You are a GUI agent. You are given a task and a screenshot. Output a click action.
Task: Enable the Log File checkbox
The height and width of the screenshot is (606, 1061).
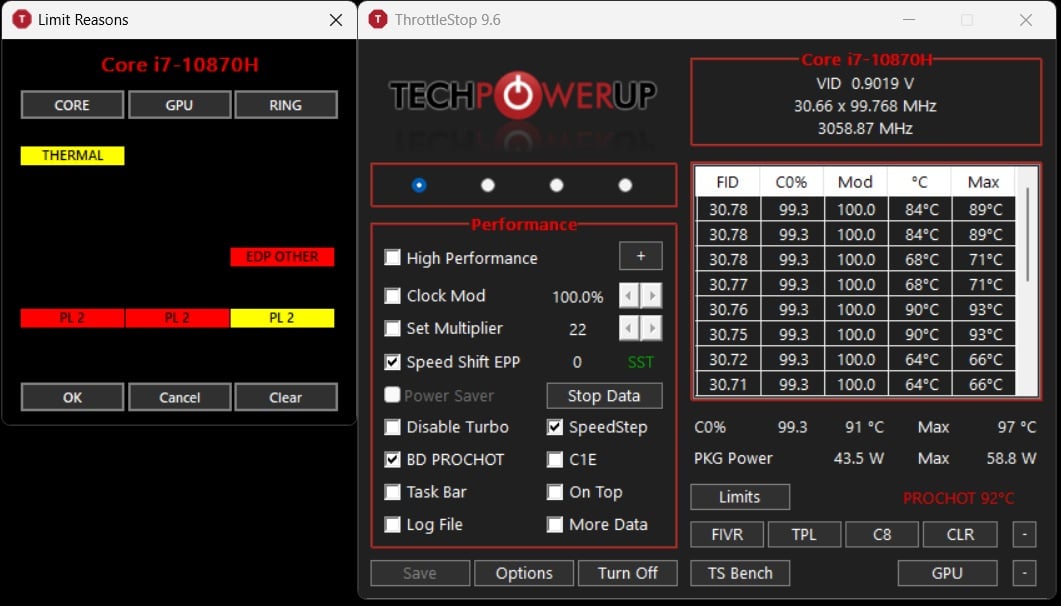(392, 525)
